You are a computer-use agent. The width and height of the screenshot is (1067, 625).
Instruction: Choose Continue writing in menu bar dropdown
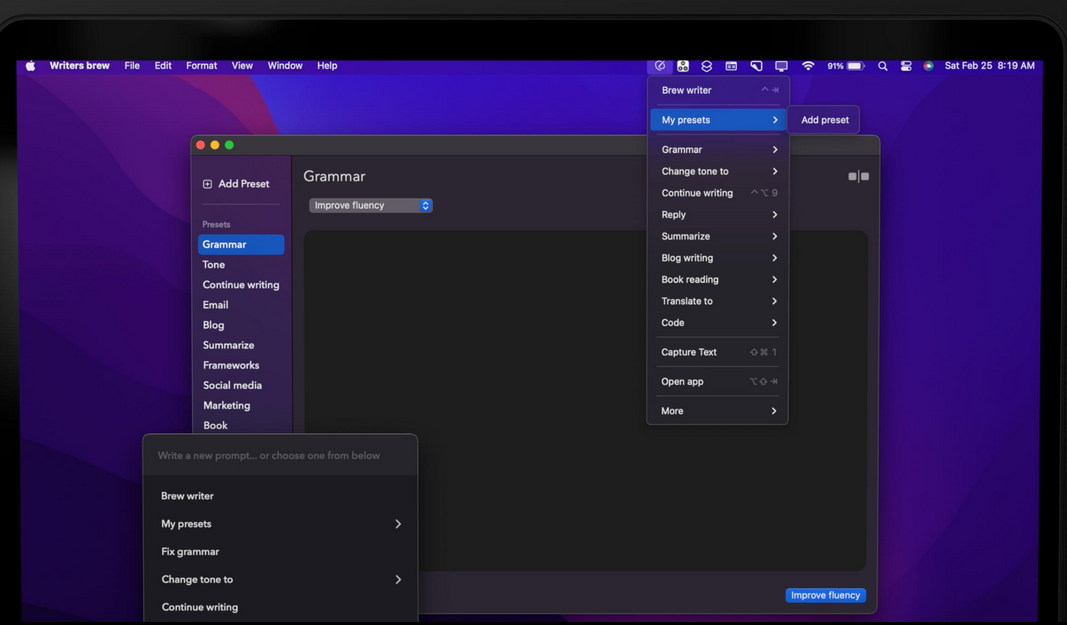point(718,193)
